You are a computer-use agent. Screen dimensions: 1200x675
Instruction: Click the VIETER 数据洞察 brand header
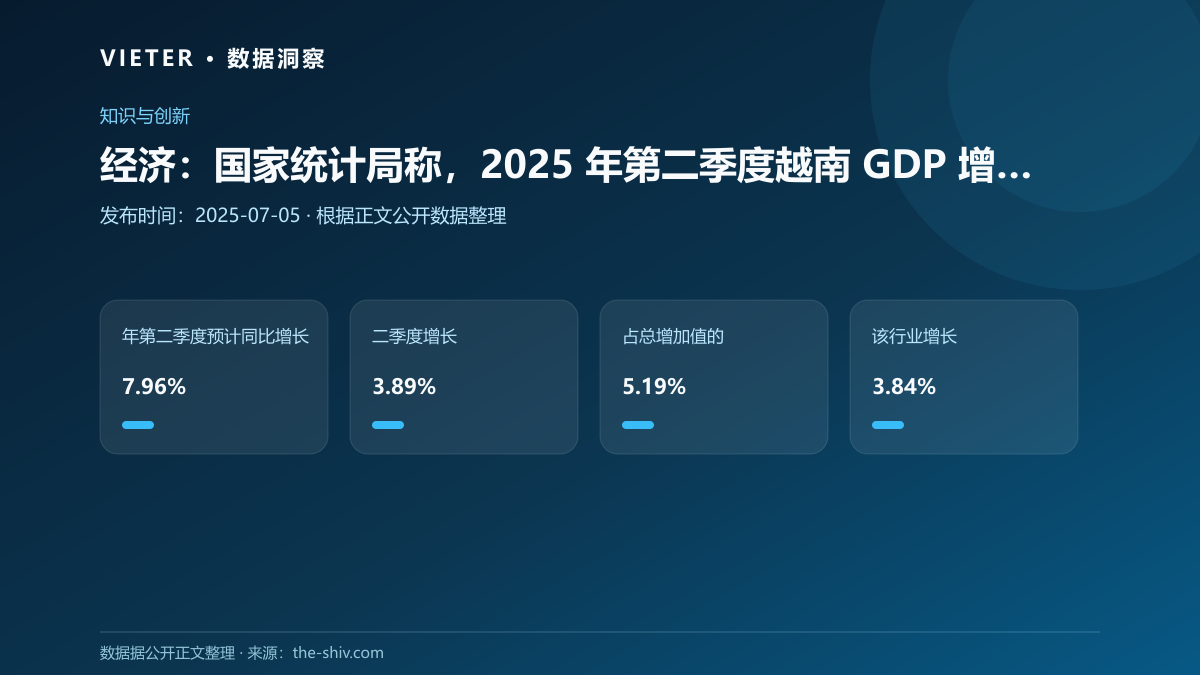[212, 58]
